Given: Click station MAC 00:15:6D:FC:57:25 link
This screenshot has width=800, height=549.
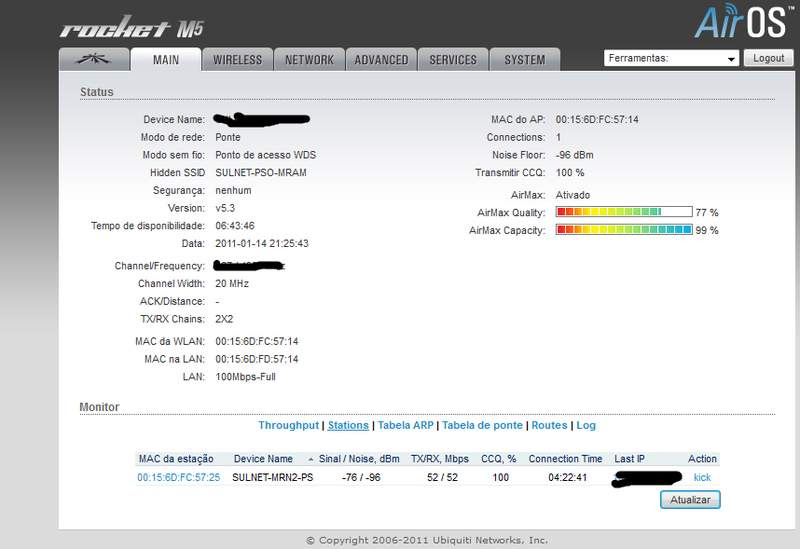Looking at the screenshot, I should [179, 478].
